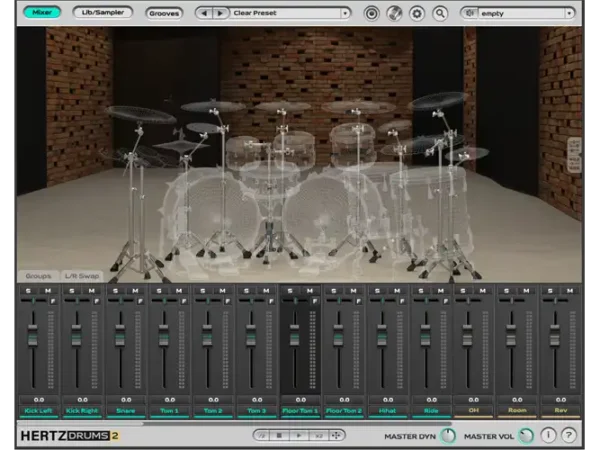
Task: Click the F button on Tom 2
Action: [227, 301]
